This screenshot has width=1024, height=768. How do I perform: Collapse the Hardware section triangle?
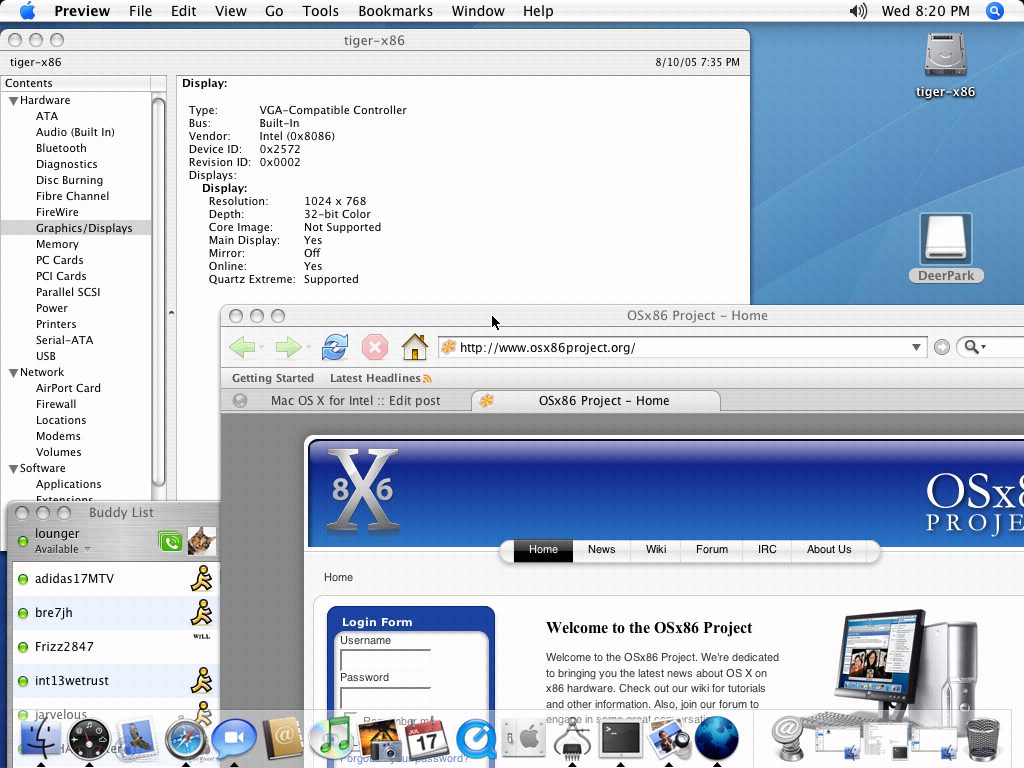[12, 101]
